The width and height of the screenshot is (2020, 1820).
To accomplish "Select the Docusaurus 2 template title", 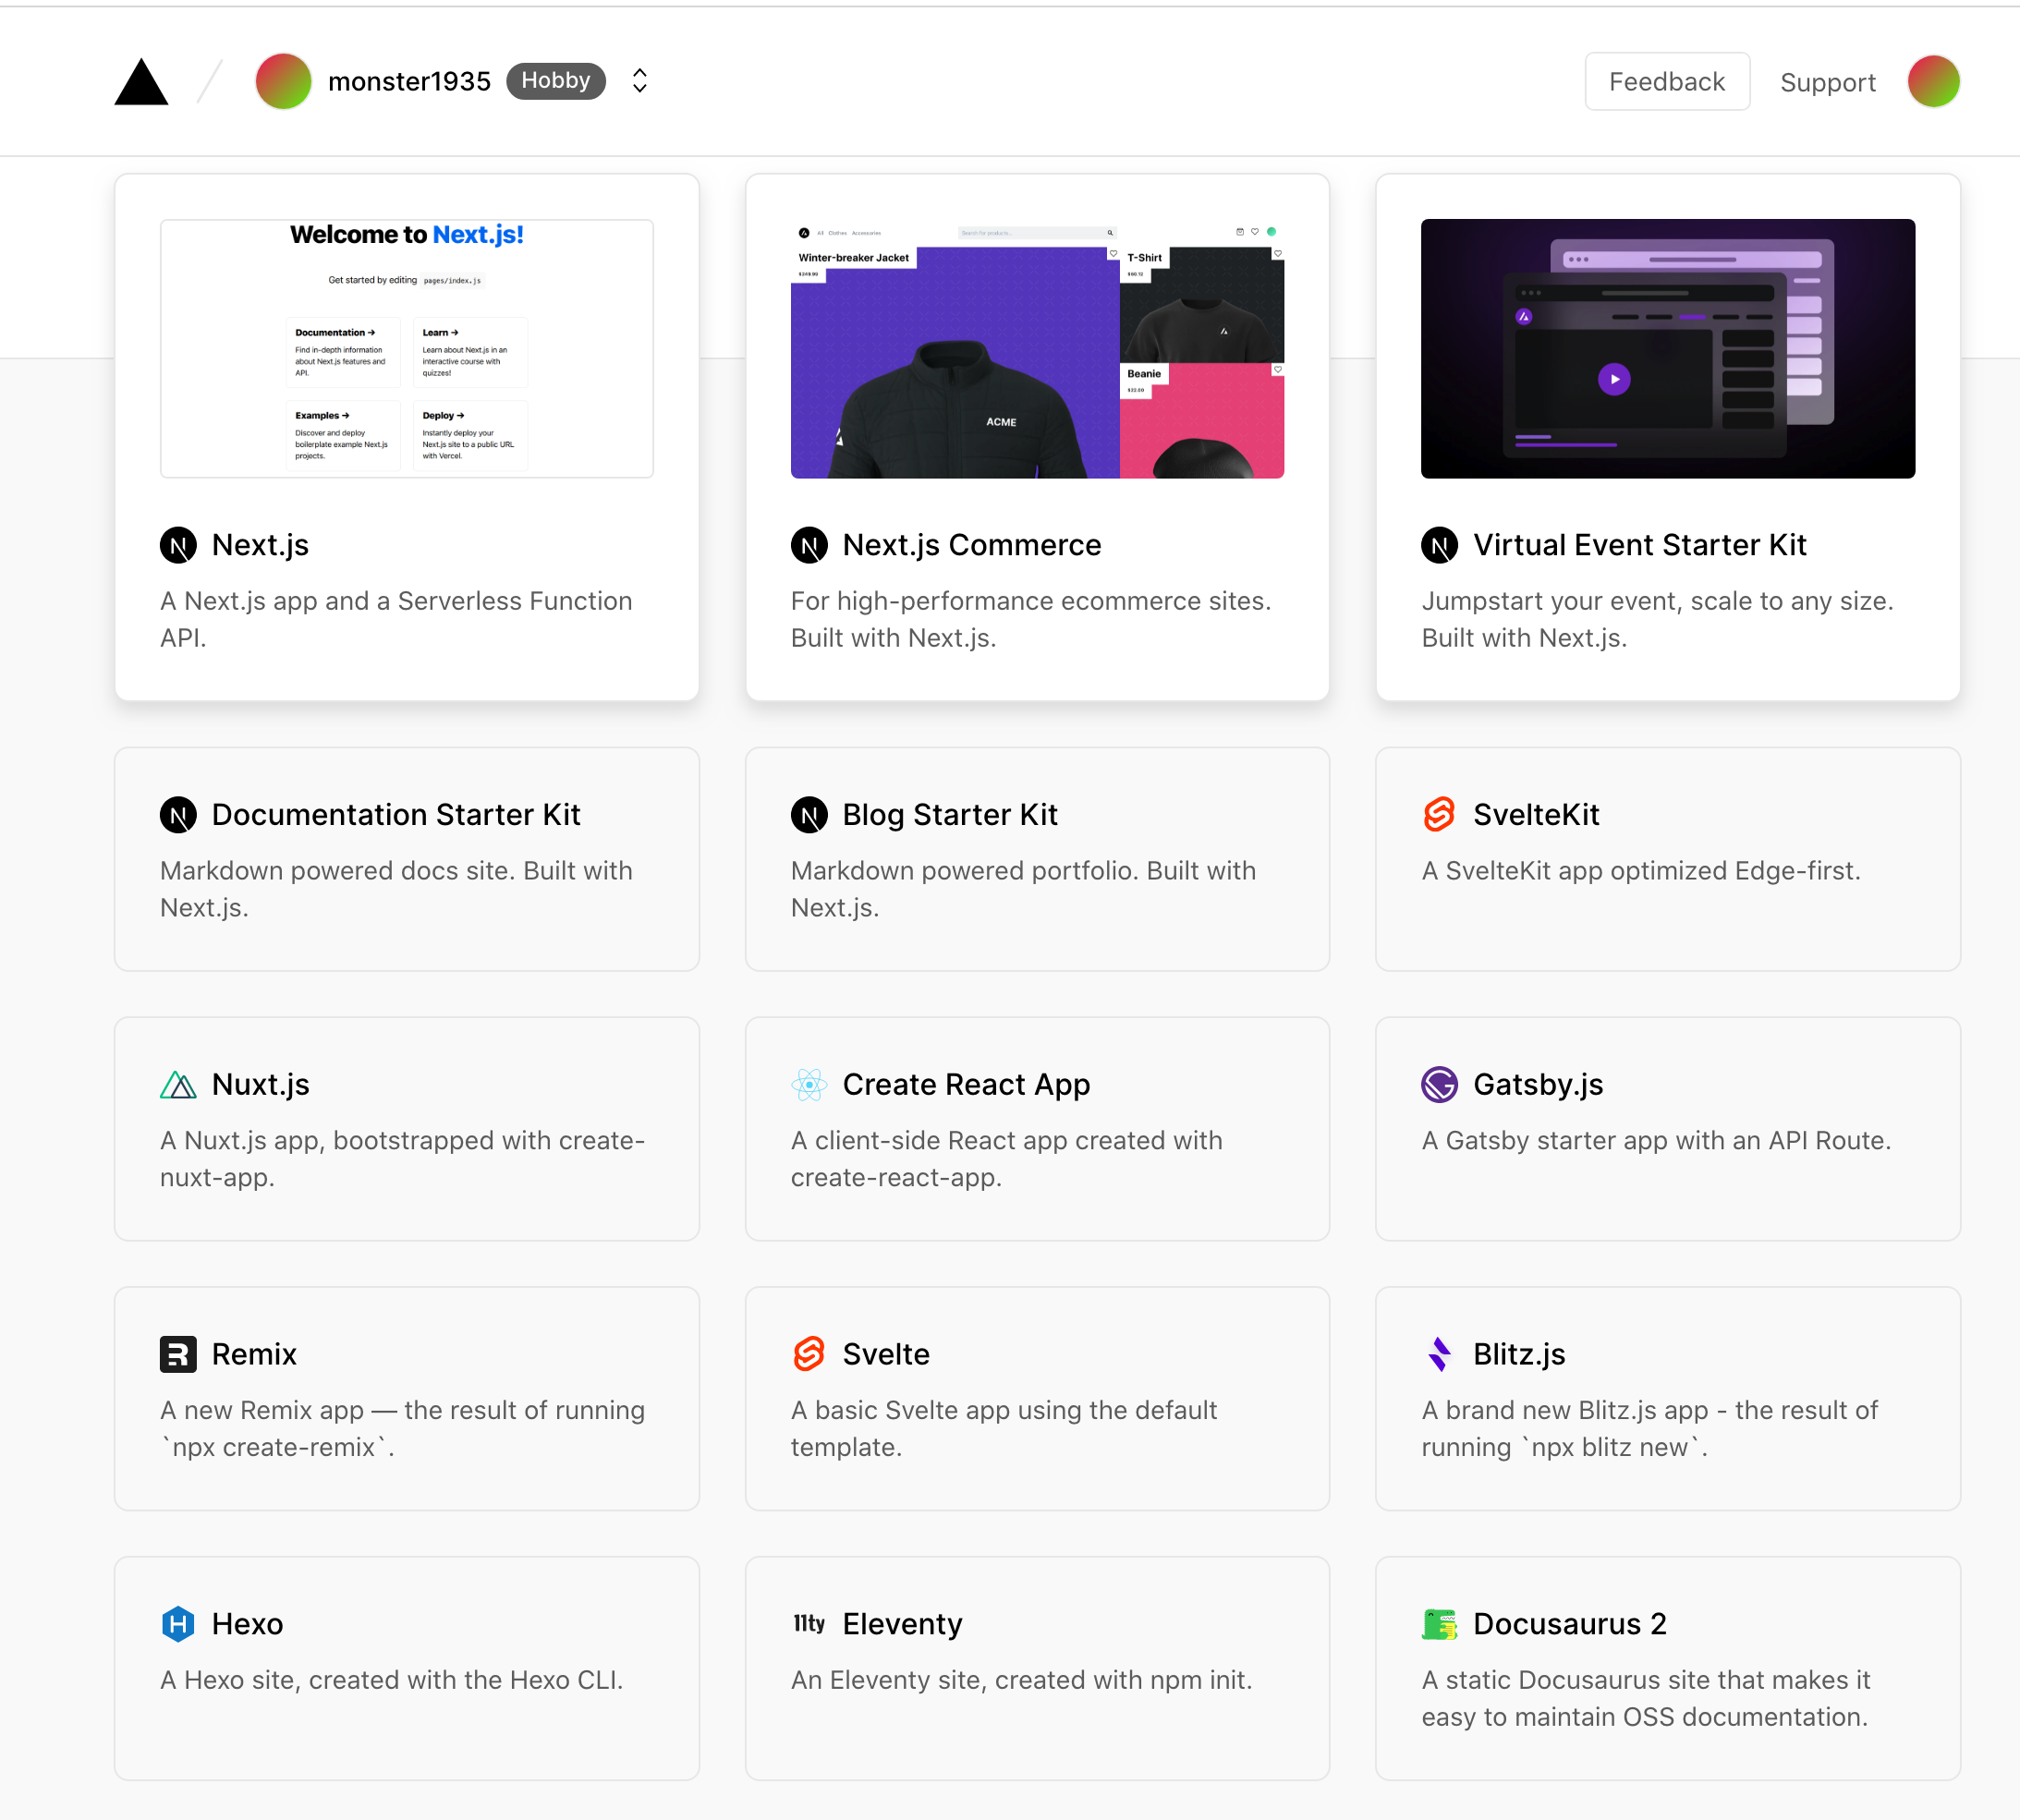I will [1570, 1624].
